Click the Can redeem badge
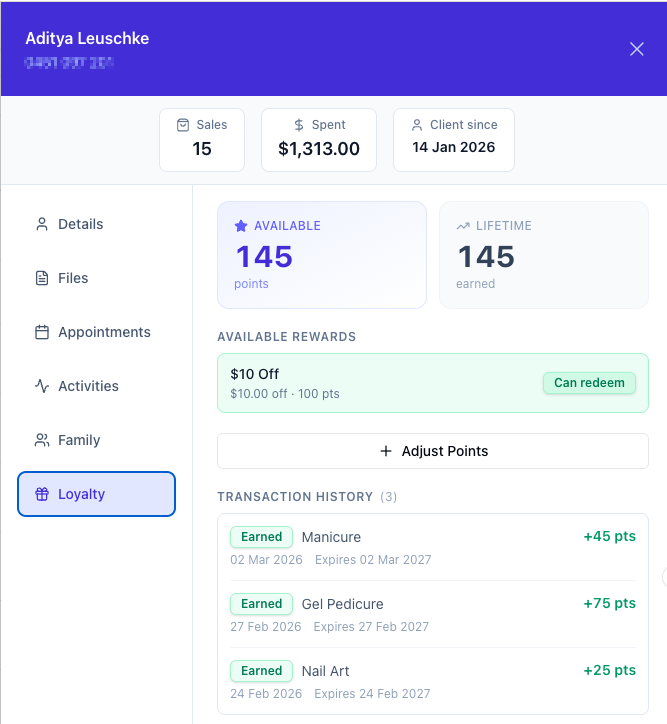This screenshot has width=667, height=724. tap(589, 383)
